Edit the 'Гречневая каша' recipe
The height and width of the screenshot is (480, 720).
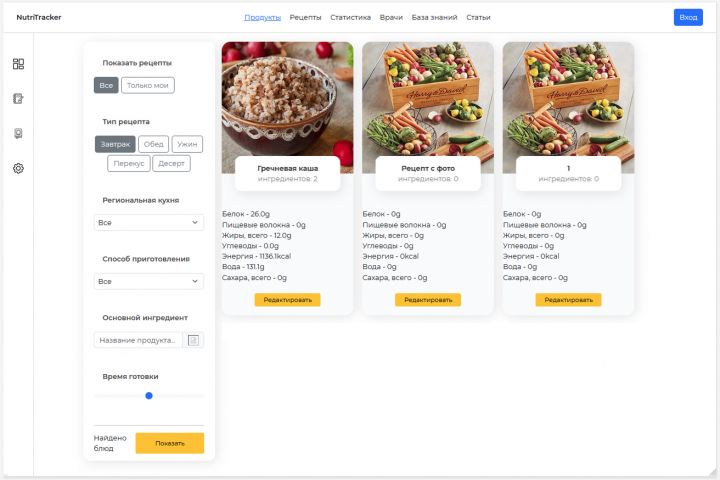click(287, 299)
